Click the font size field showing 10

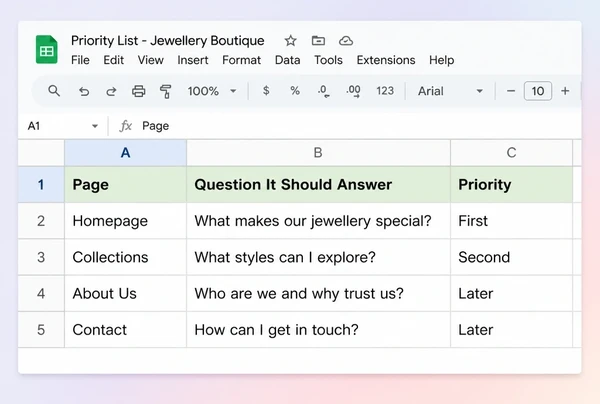[x=538, y=91]
